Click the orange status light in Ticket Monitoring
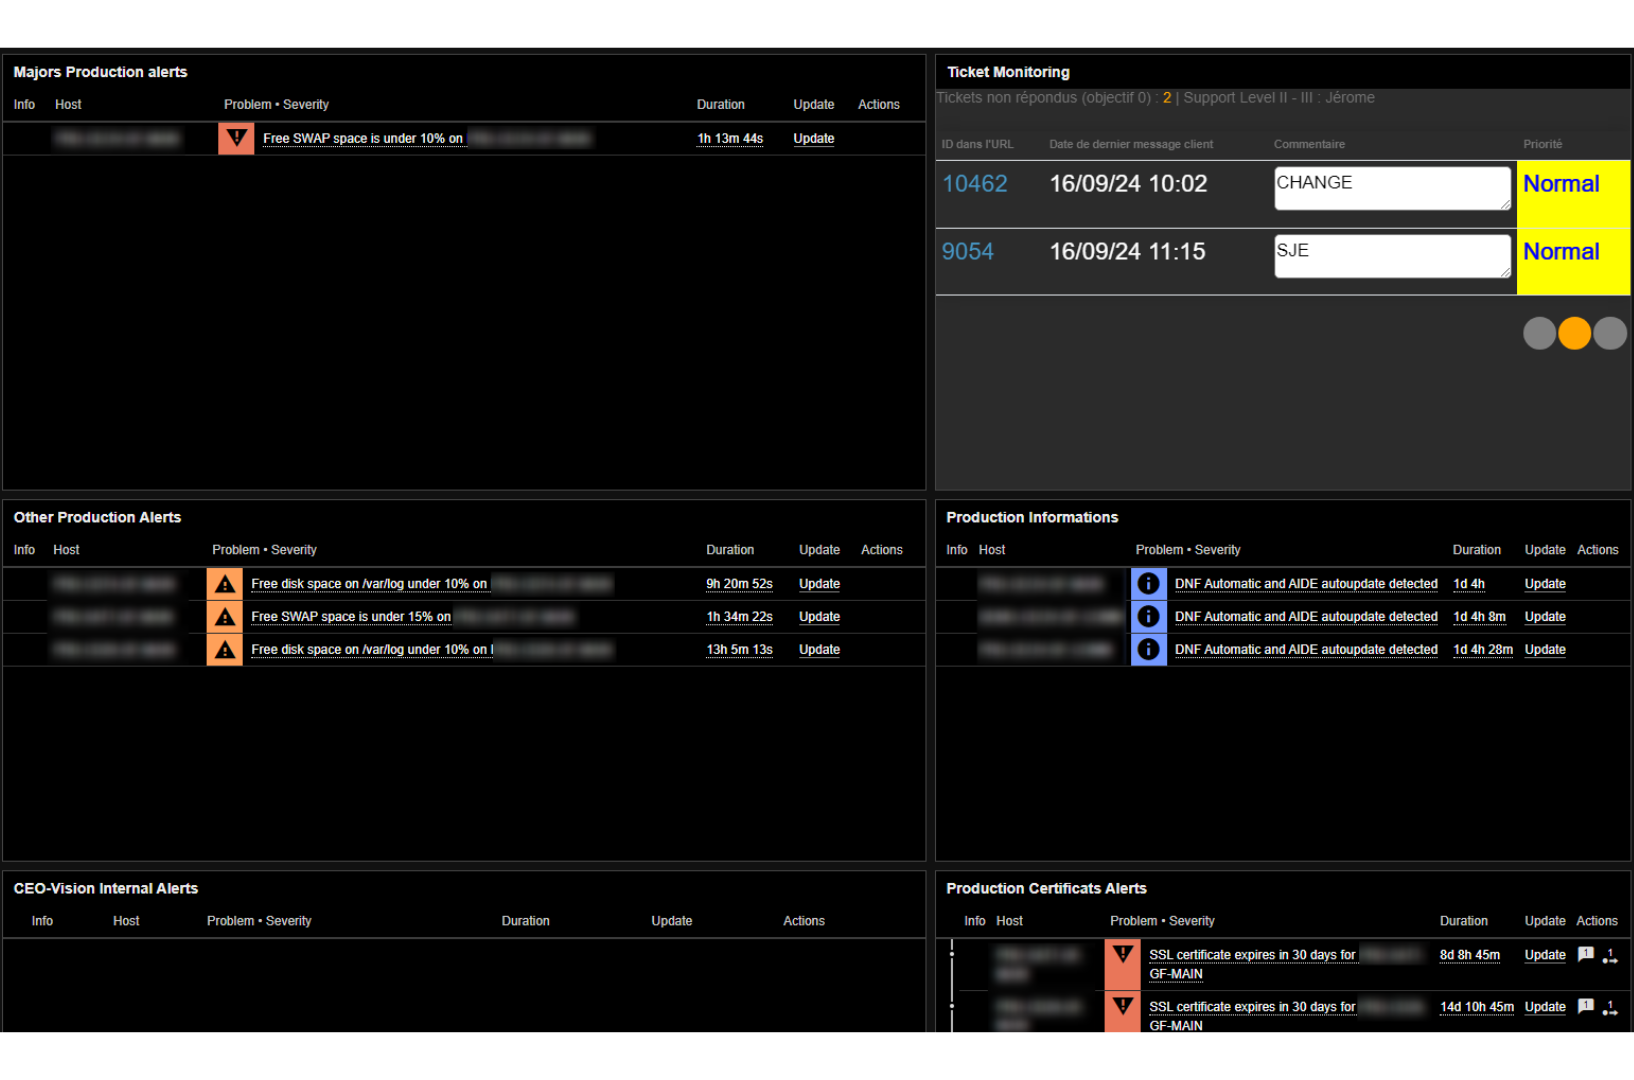1634x1080 pixels. (1574, 333)
